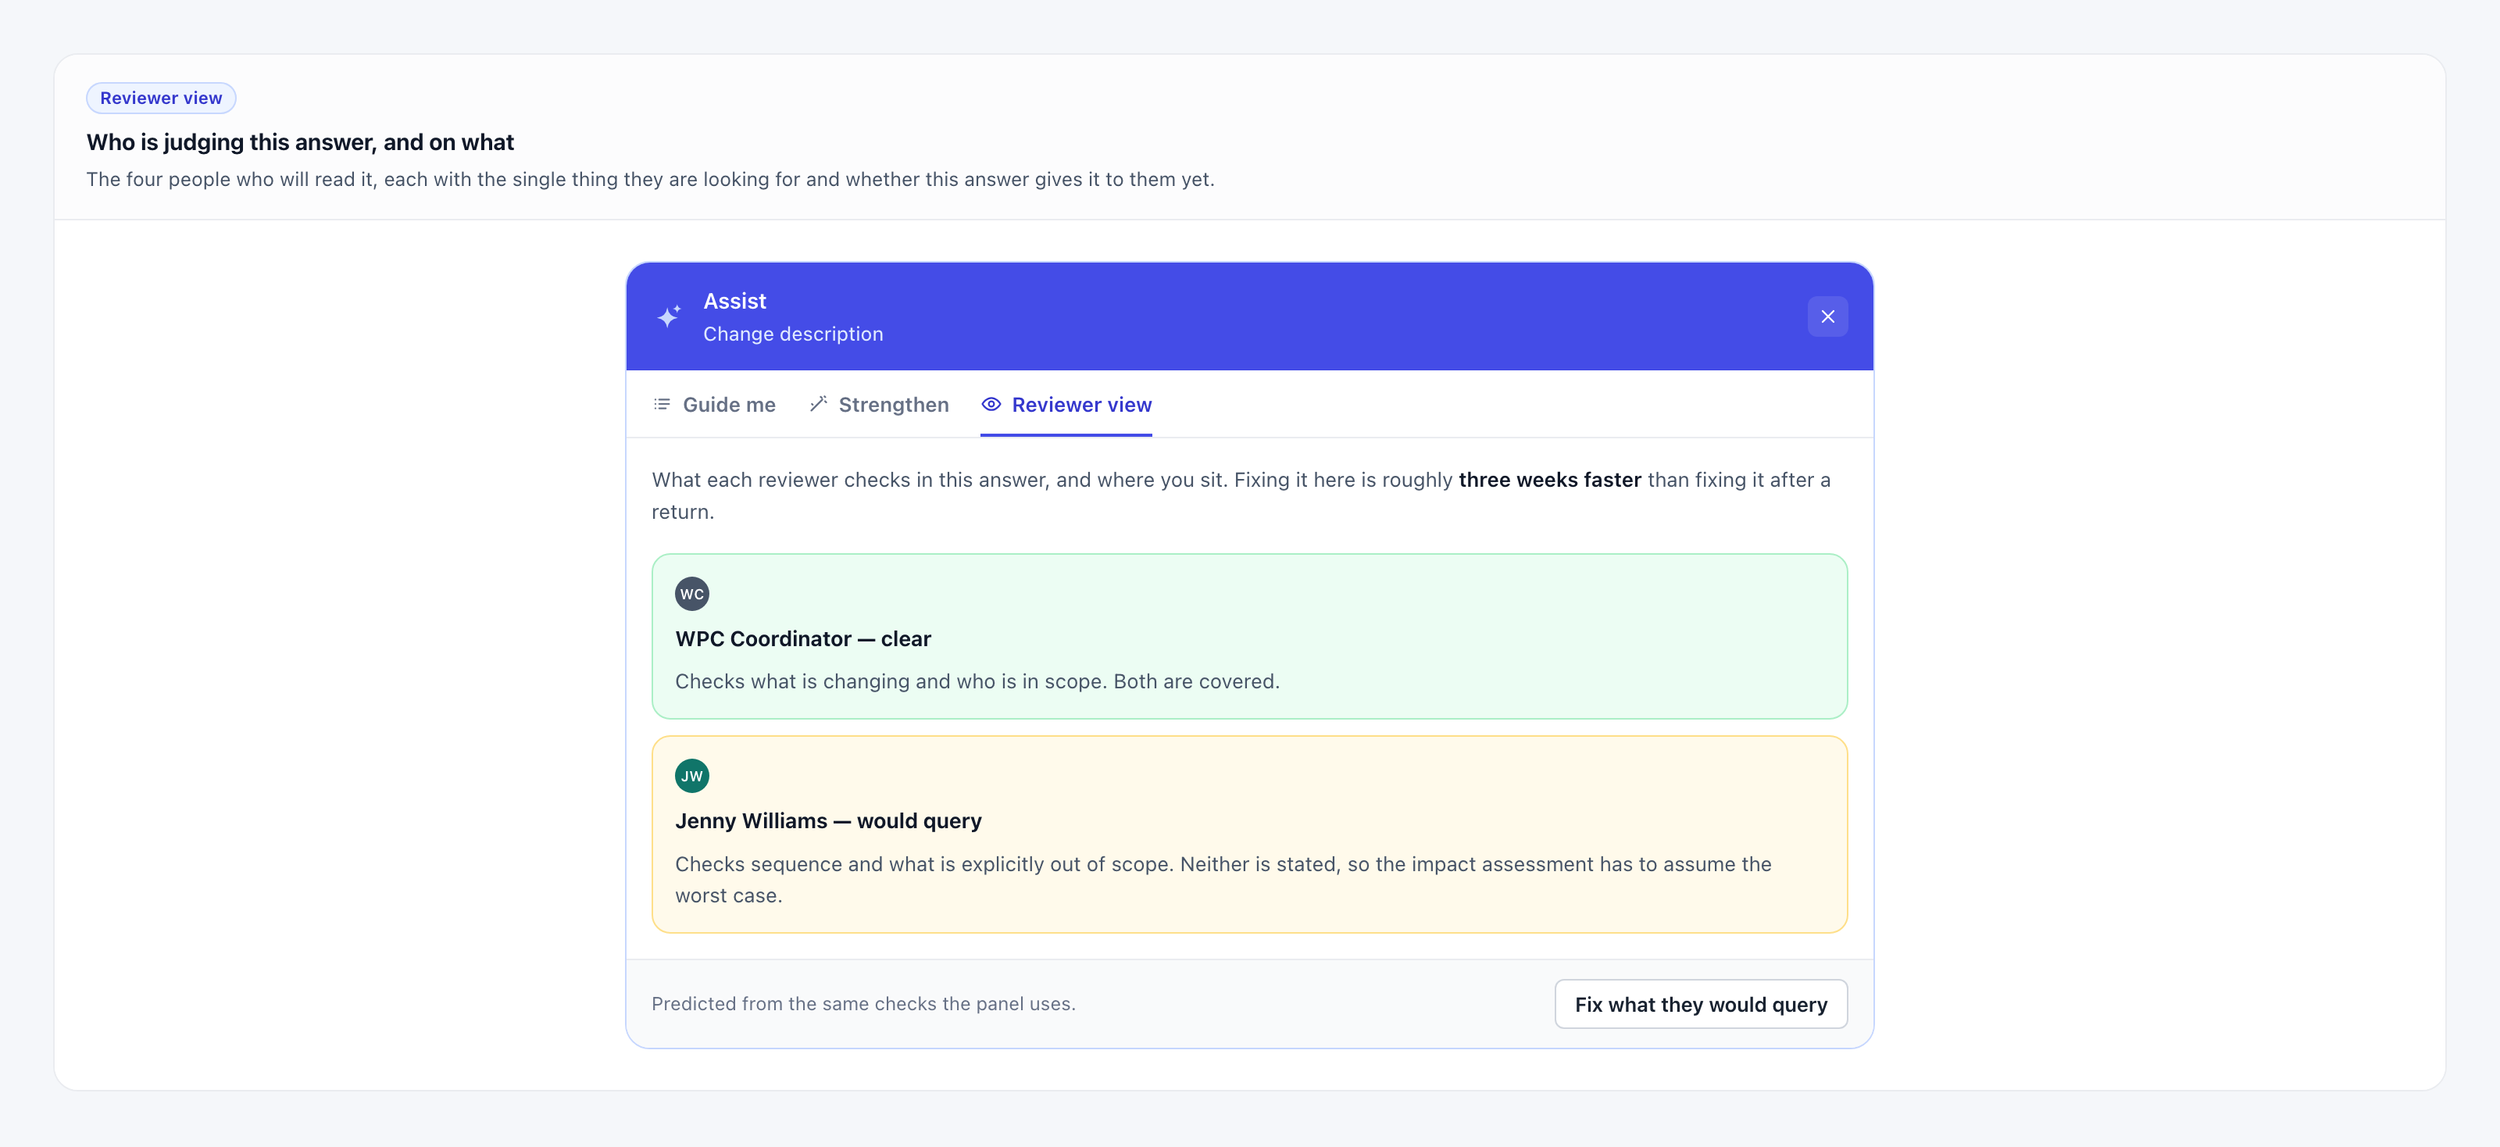Select the WPC Coordinator — clear heading
Image resolution: width=2500 pixels, height=1147 pixels.
point(803,639)
